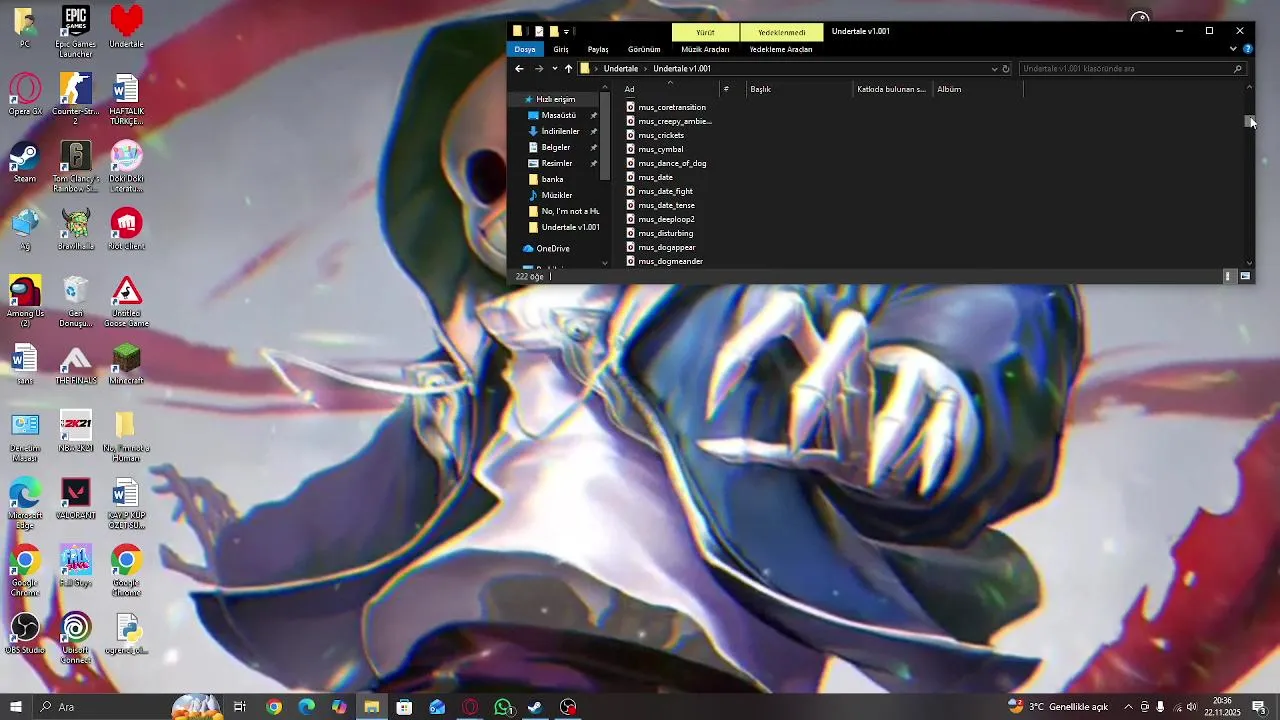Image resolution: width=1280 pixels, height=720 pixels.
Task: Select Counter-Strike 2 desktop shortcut
Action: [x=75, y=98]
